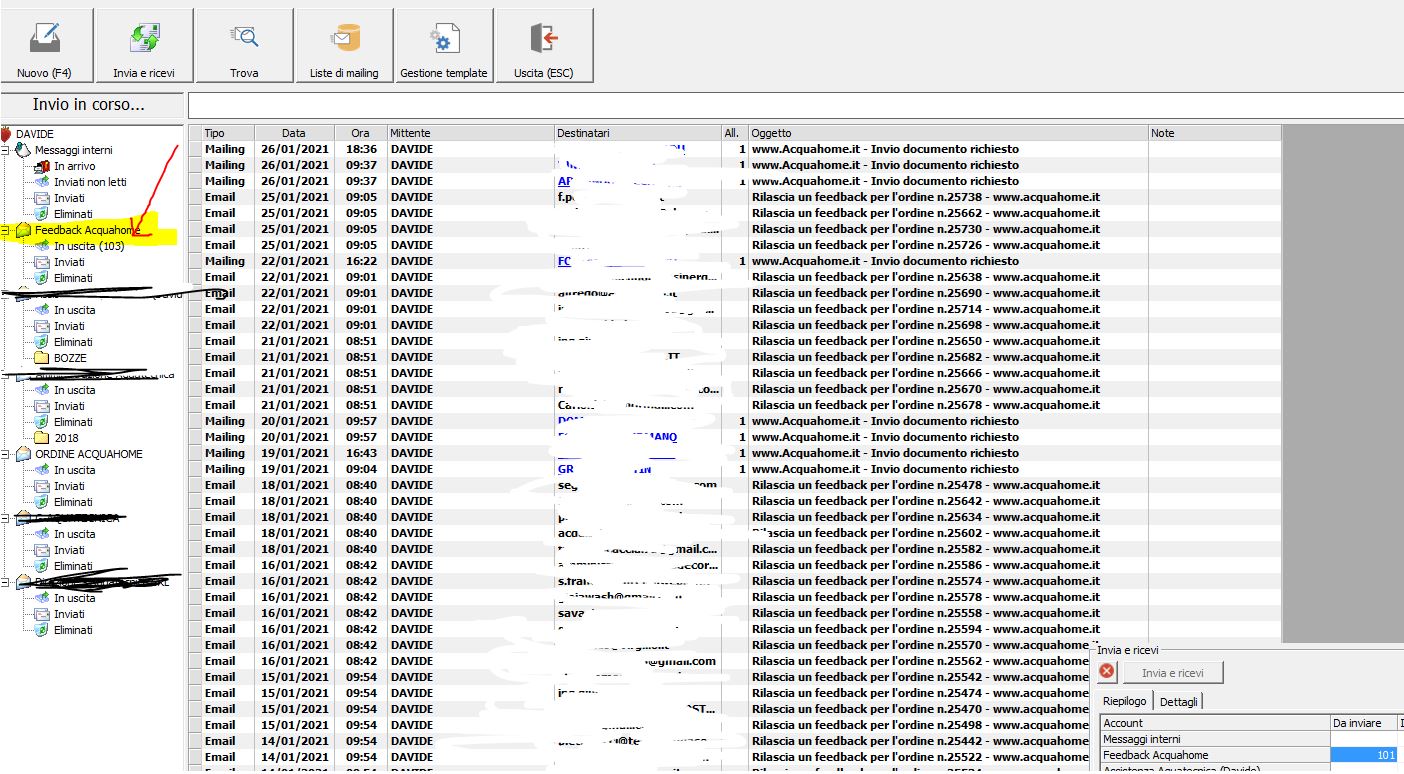
Task: Sort by the Oggetto column header
Action: click(x=948, y=133)
